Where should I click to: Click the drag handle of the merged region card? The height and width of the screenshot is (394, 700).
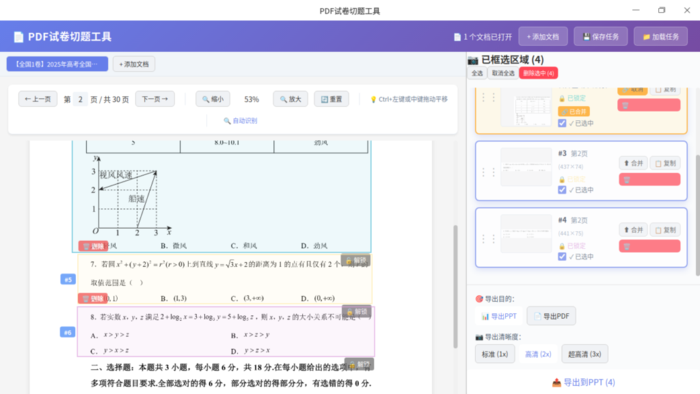(488, 97)
